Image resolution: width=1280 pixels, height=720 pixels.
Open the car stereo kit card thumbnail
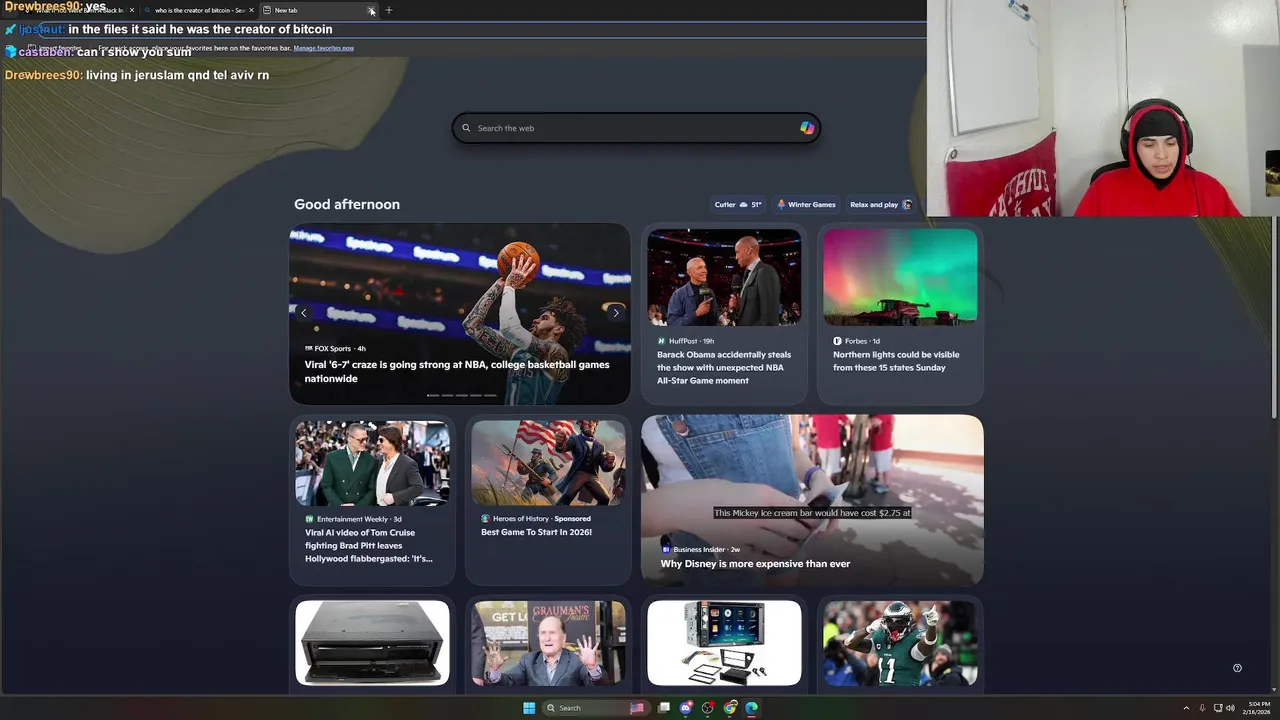tap(724, 643)
